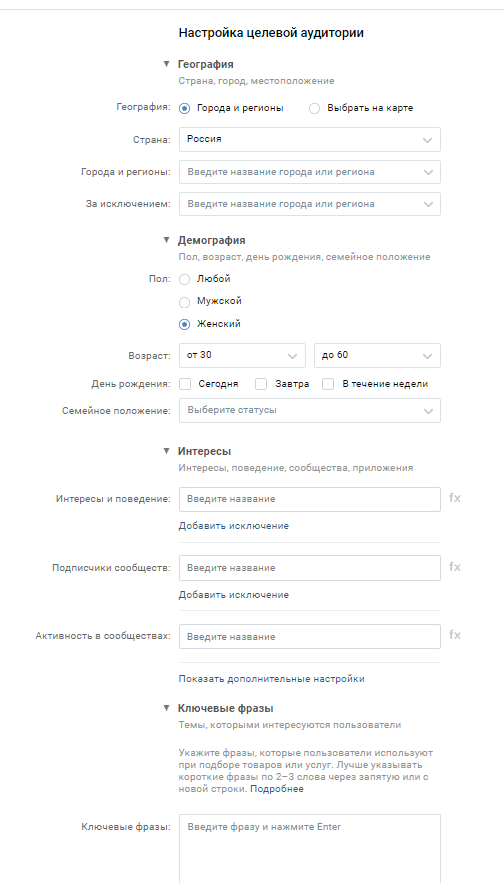
Task: Collapse the География section triangle
Action: 166,64
